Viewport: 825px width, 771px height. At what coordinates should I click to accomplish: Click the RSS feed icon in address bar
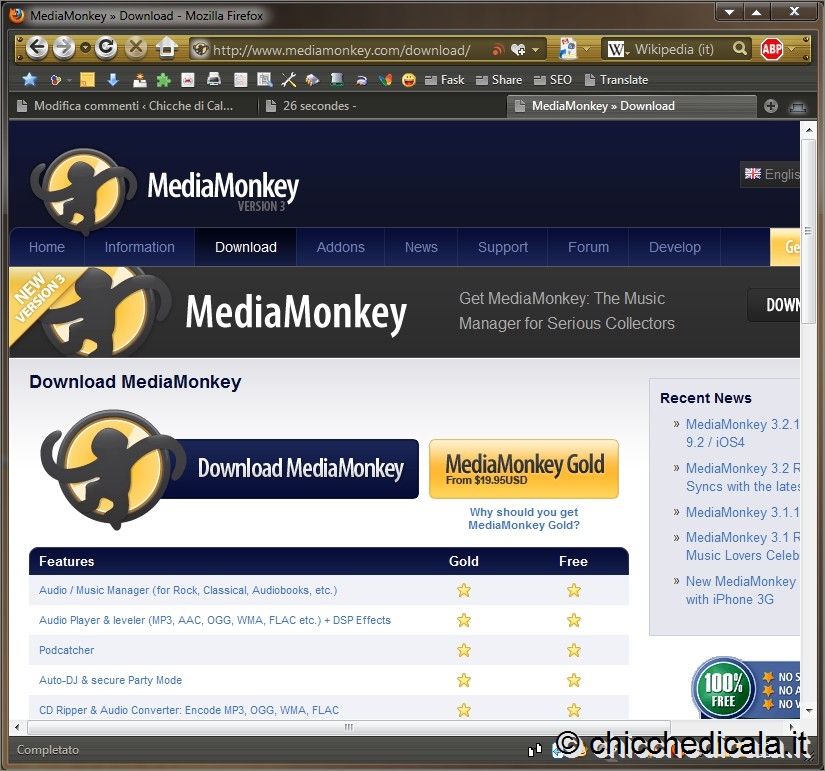[x=497, y=49]
